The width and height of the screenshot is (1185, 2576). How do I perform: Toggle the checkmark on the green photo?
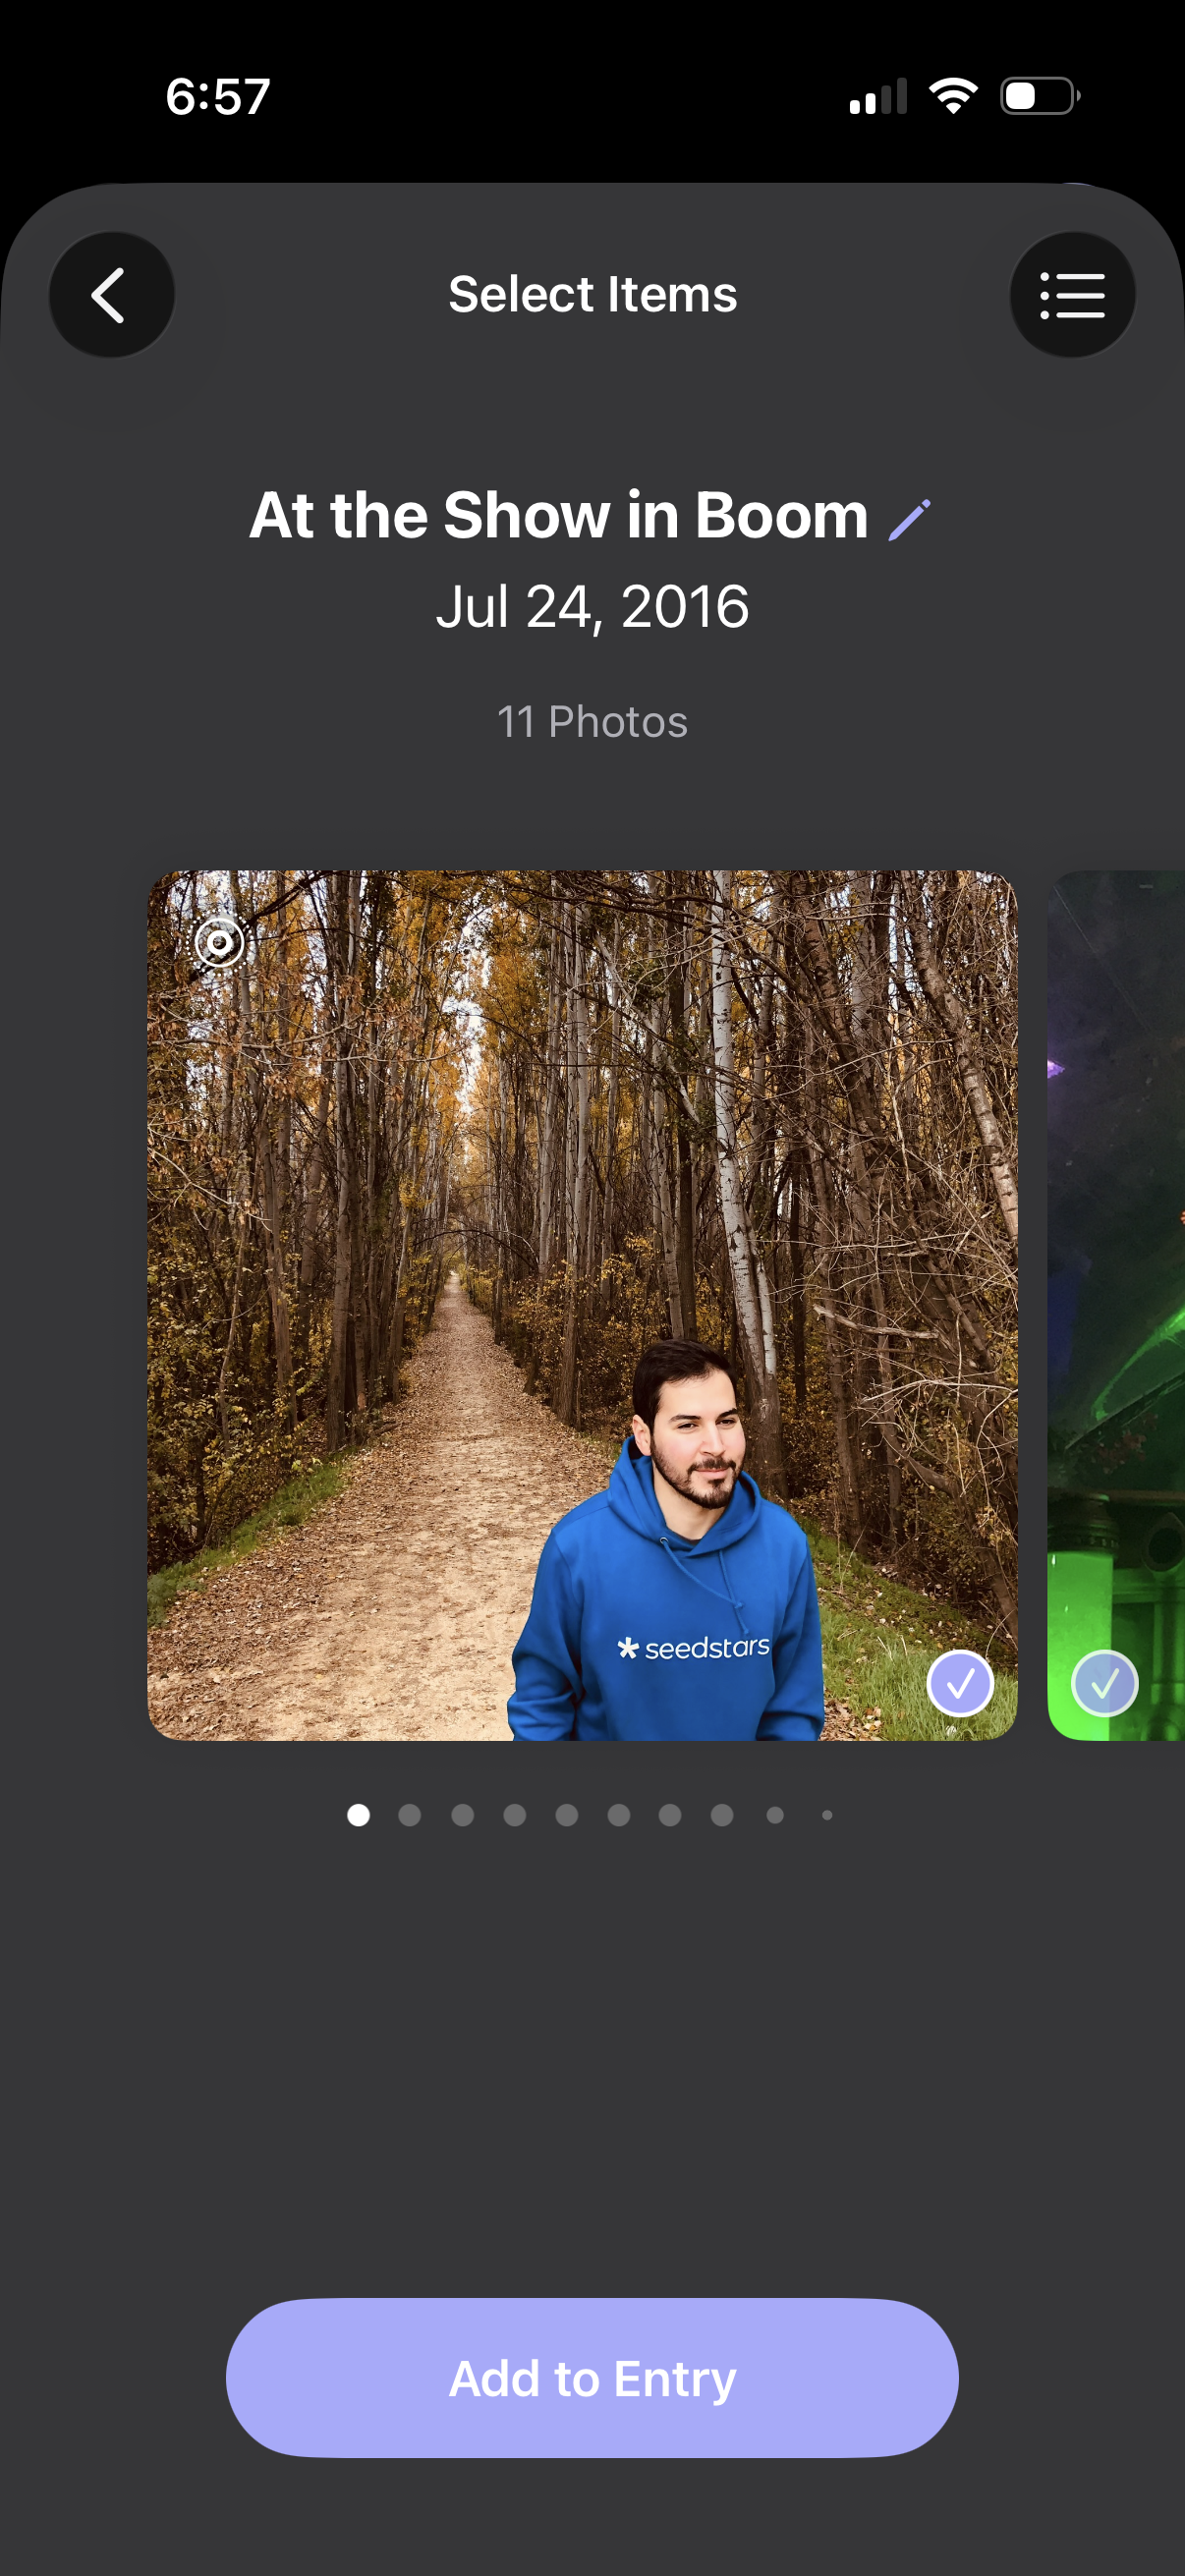click(1104, 1683)
